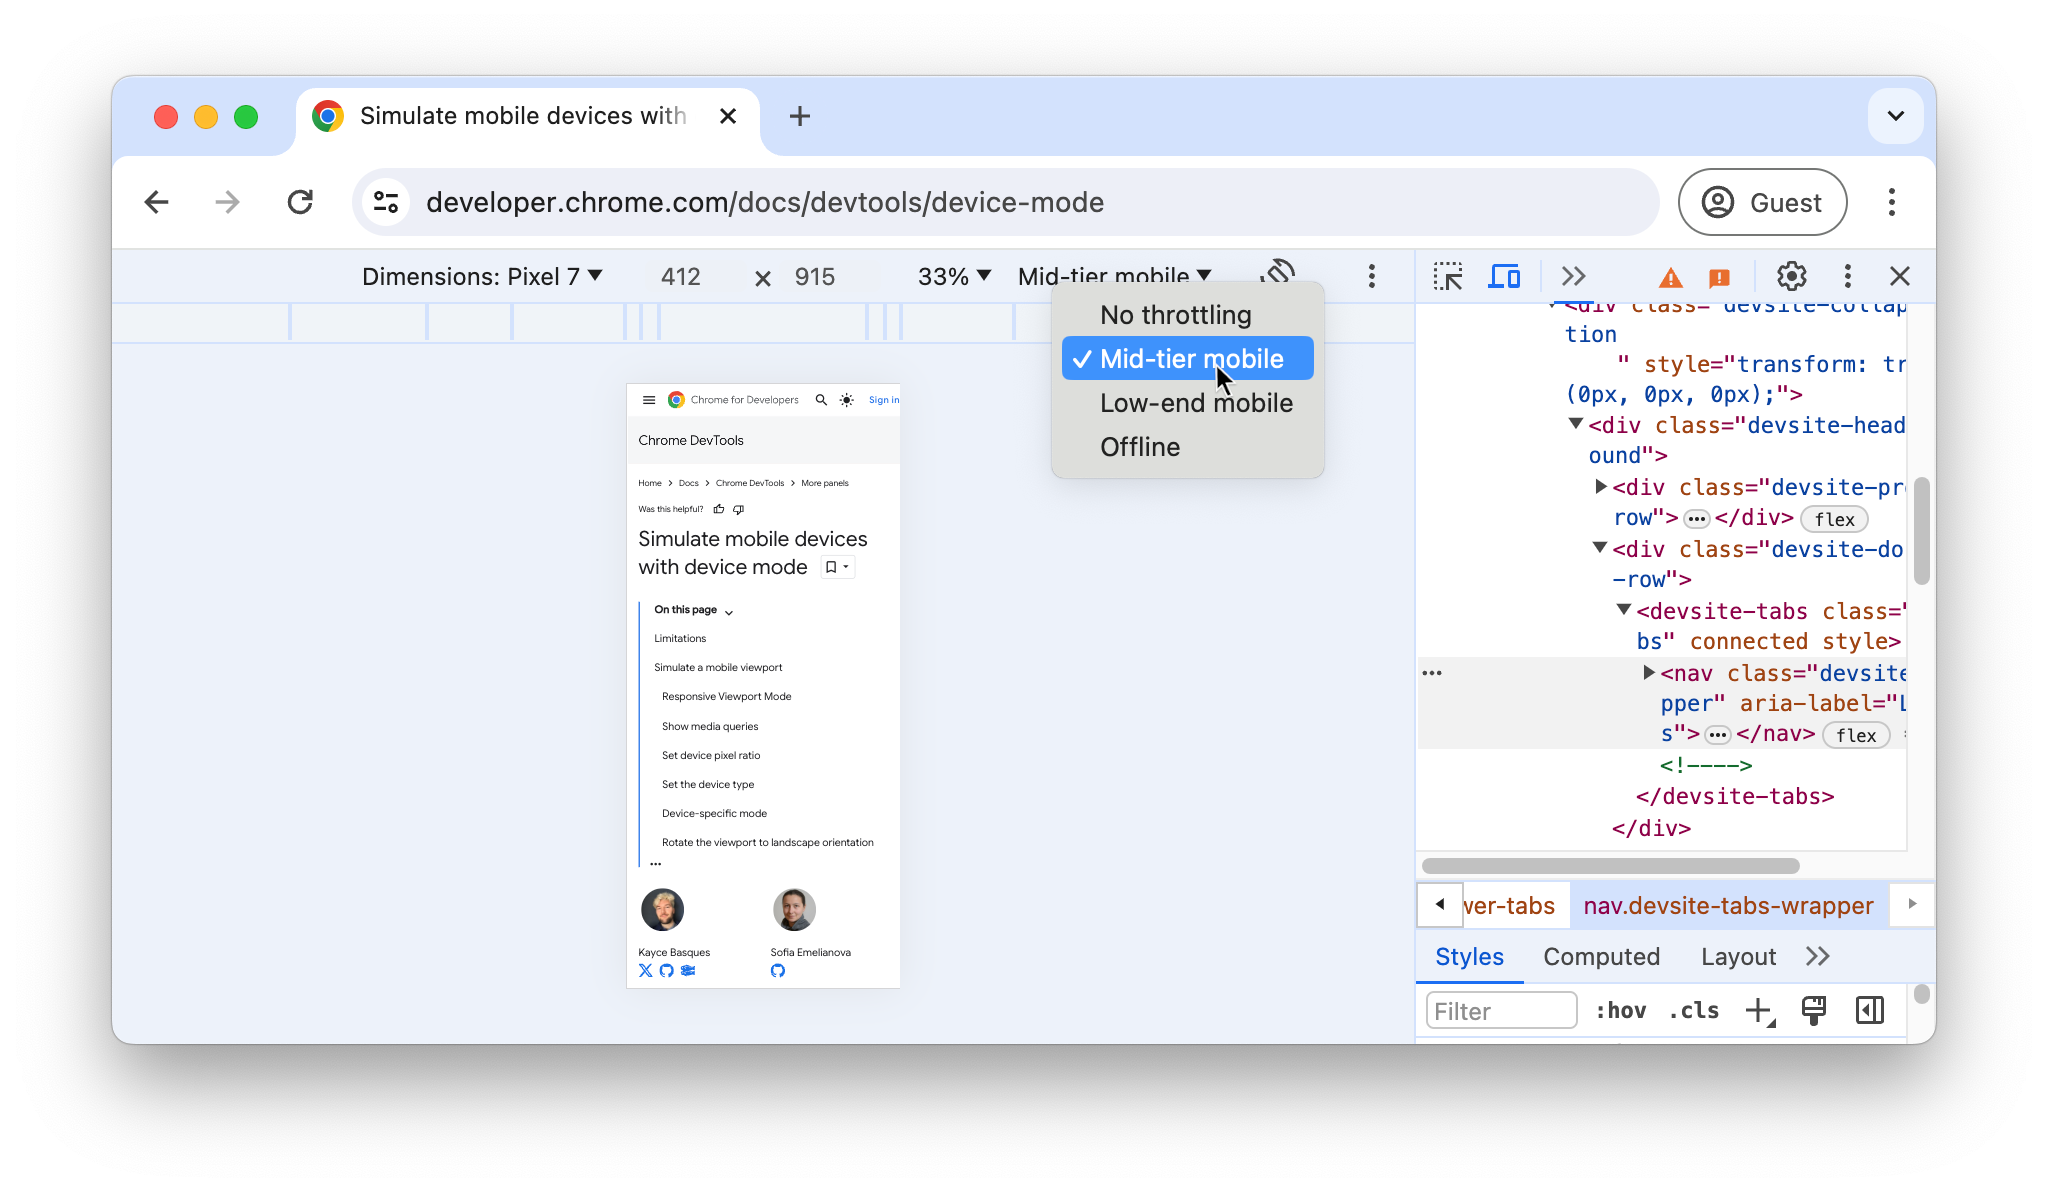Click the Styles filter input field
Image resolution: width=2048 pixels, height=1192 pixels.
coord(1499,1009)
